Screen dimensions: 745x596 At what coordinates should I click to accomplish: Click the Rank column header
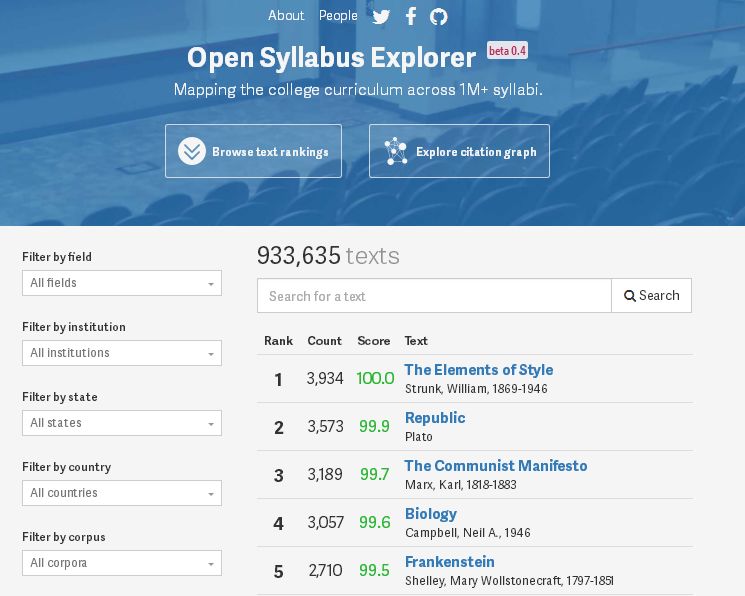pyautogui.click(x=278, y=341)
